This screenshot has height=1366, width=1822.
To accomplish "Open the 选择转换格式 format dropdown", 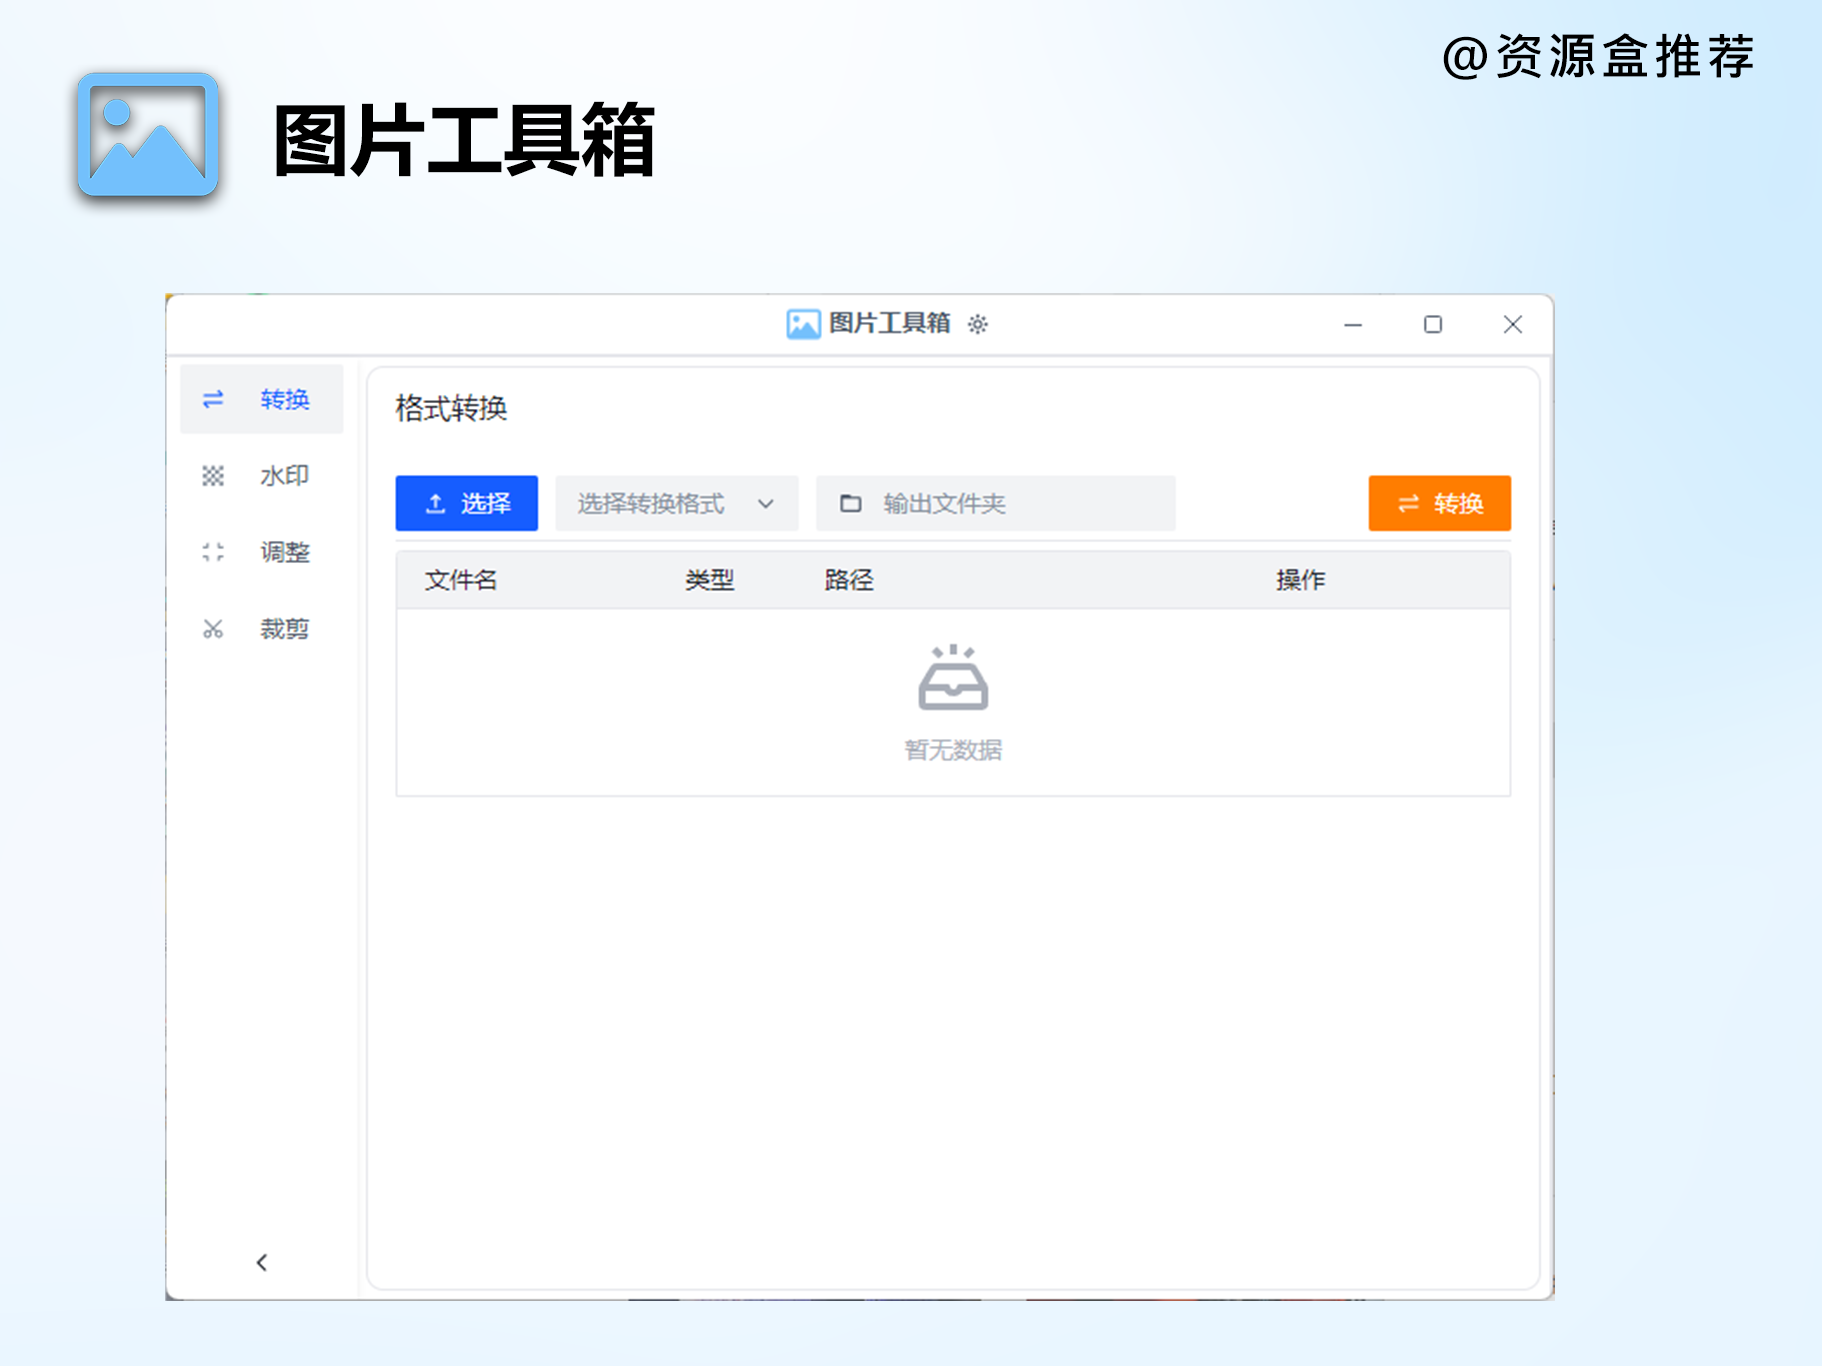I will [677, 503].
